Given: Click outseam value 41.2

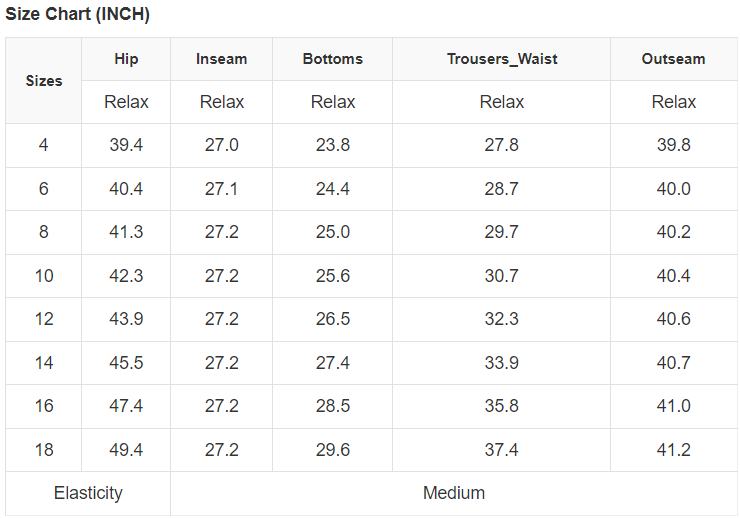Looking at the screenshot, I should pyautogui.click(x=673, y=450).
